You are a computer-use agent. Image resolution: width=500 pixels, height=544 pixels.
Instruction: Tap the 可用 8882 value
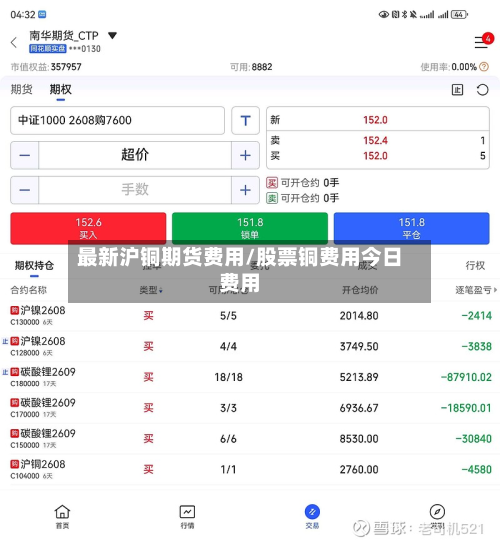pos(262,67)
